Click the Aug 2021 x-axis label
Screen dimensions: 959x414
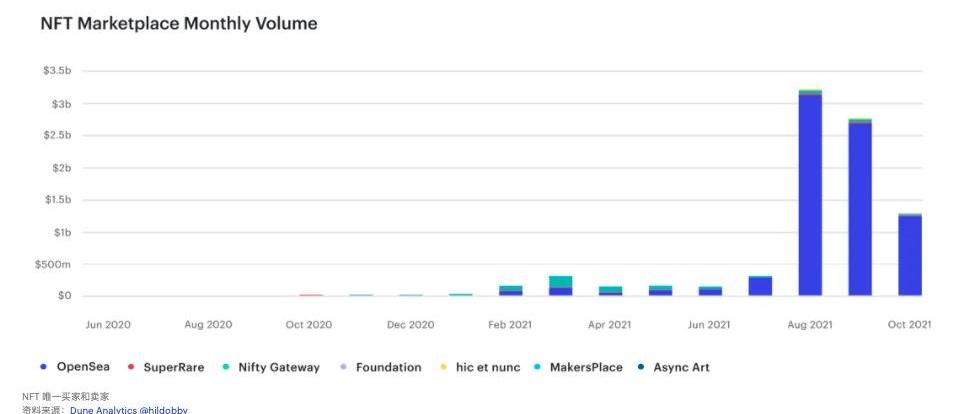pos(809,324)
